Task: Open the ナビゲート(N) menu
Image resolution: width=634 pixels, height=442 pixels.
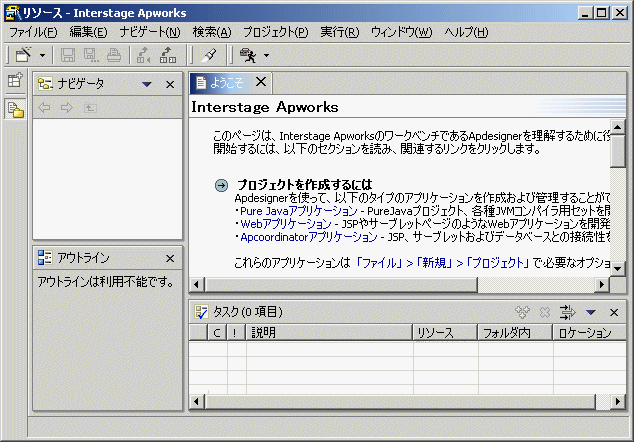Action: (x=150, y=32)
